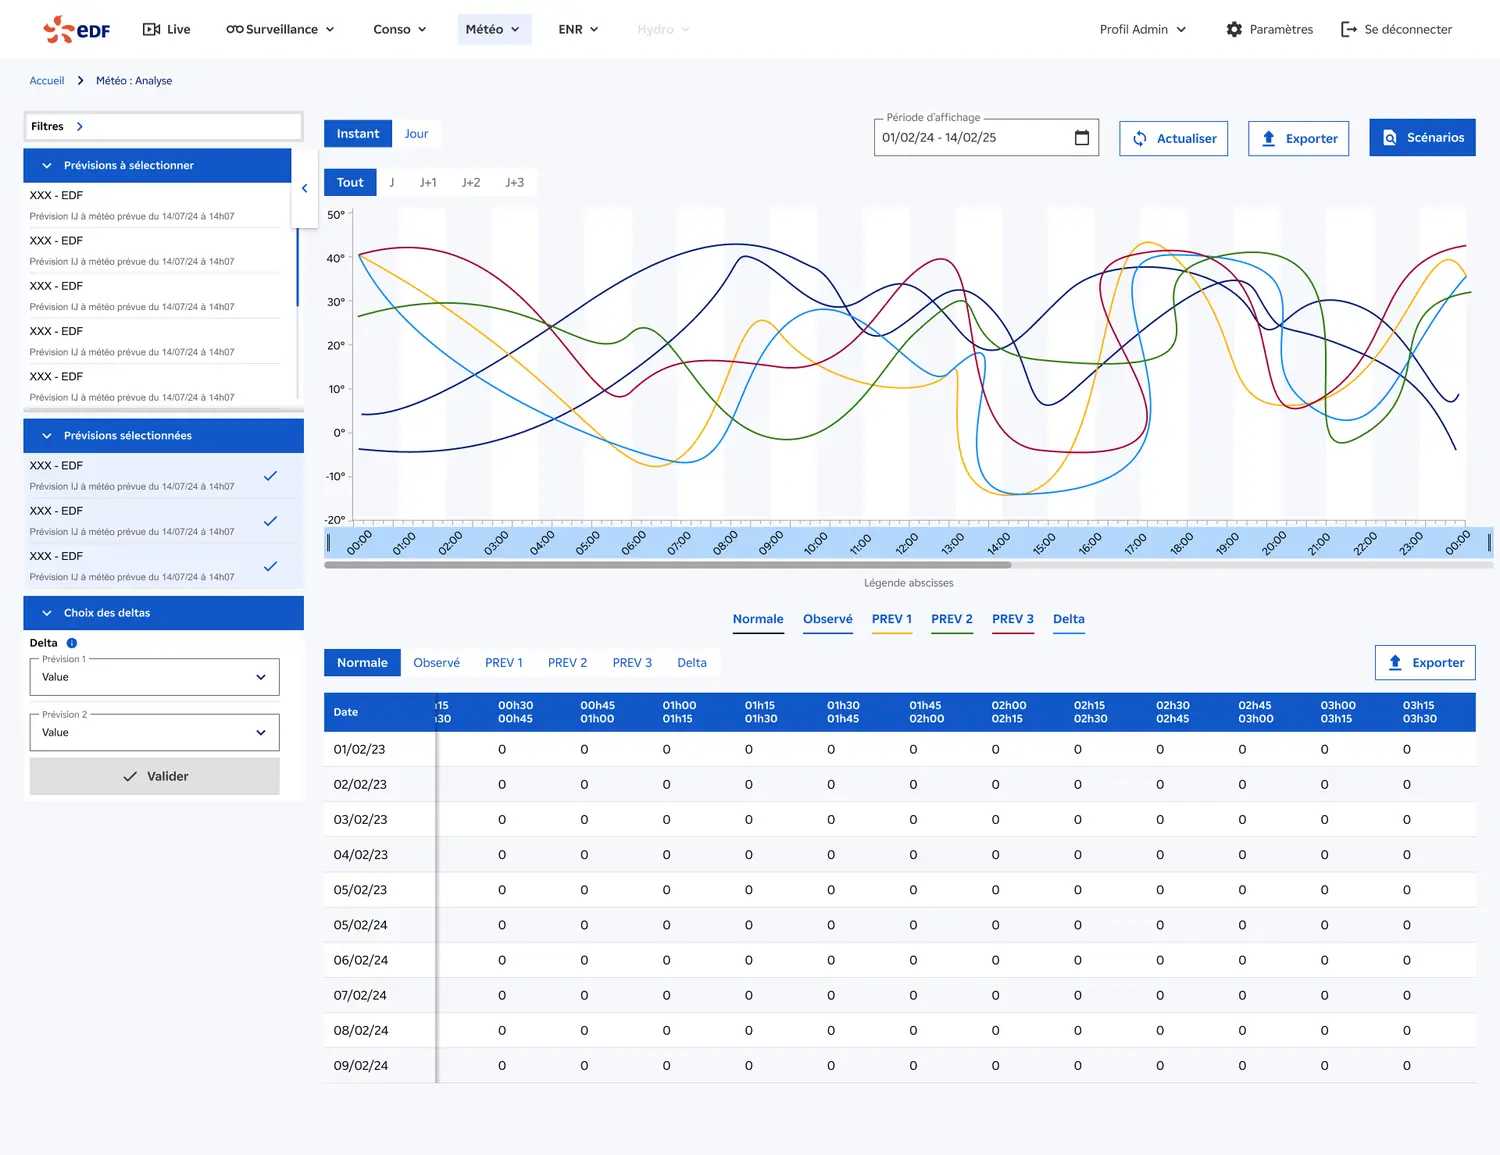This screenshot has height=1155, width=1500.
Task: Select the J+2 chart tab
Action: pos(471,183)
